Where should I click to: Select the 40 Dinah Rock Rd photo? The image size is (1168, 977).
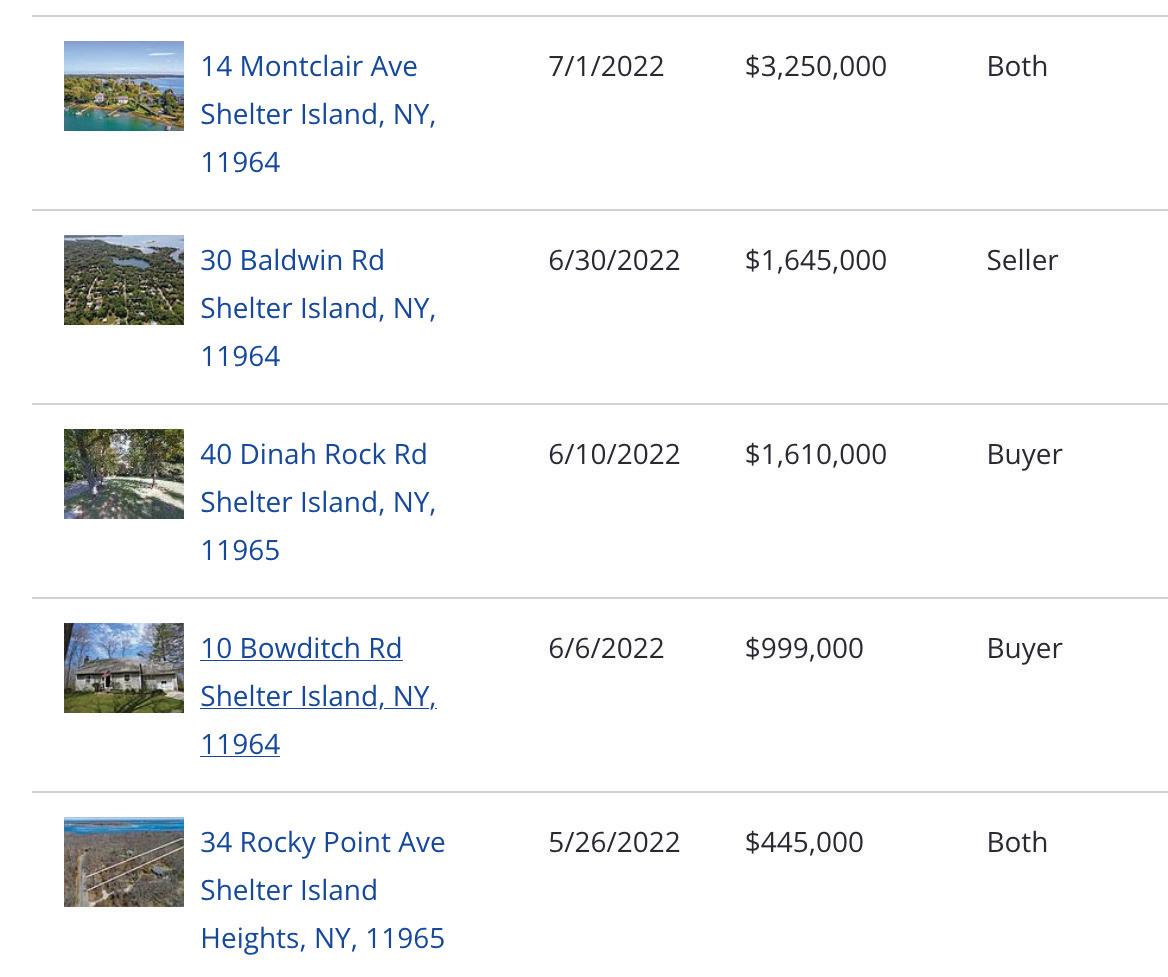pyautogui.click(x=124, y=474)
